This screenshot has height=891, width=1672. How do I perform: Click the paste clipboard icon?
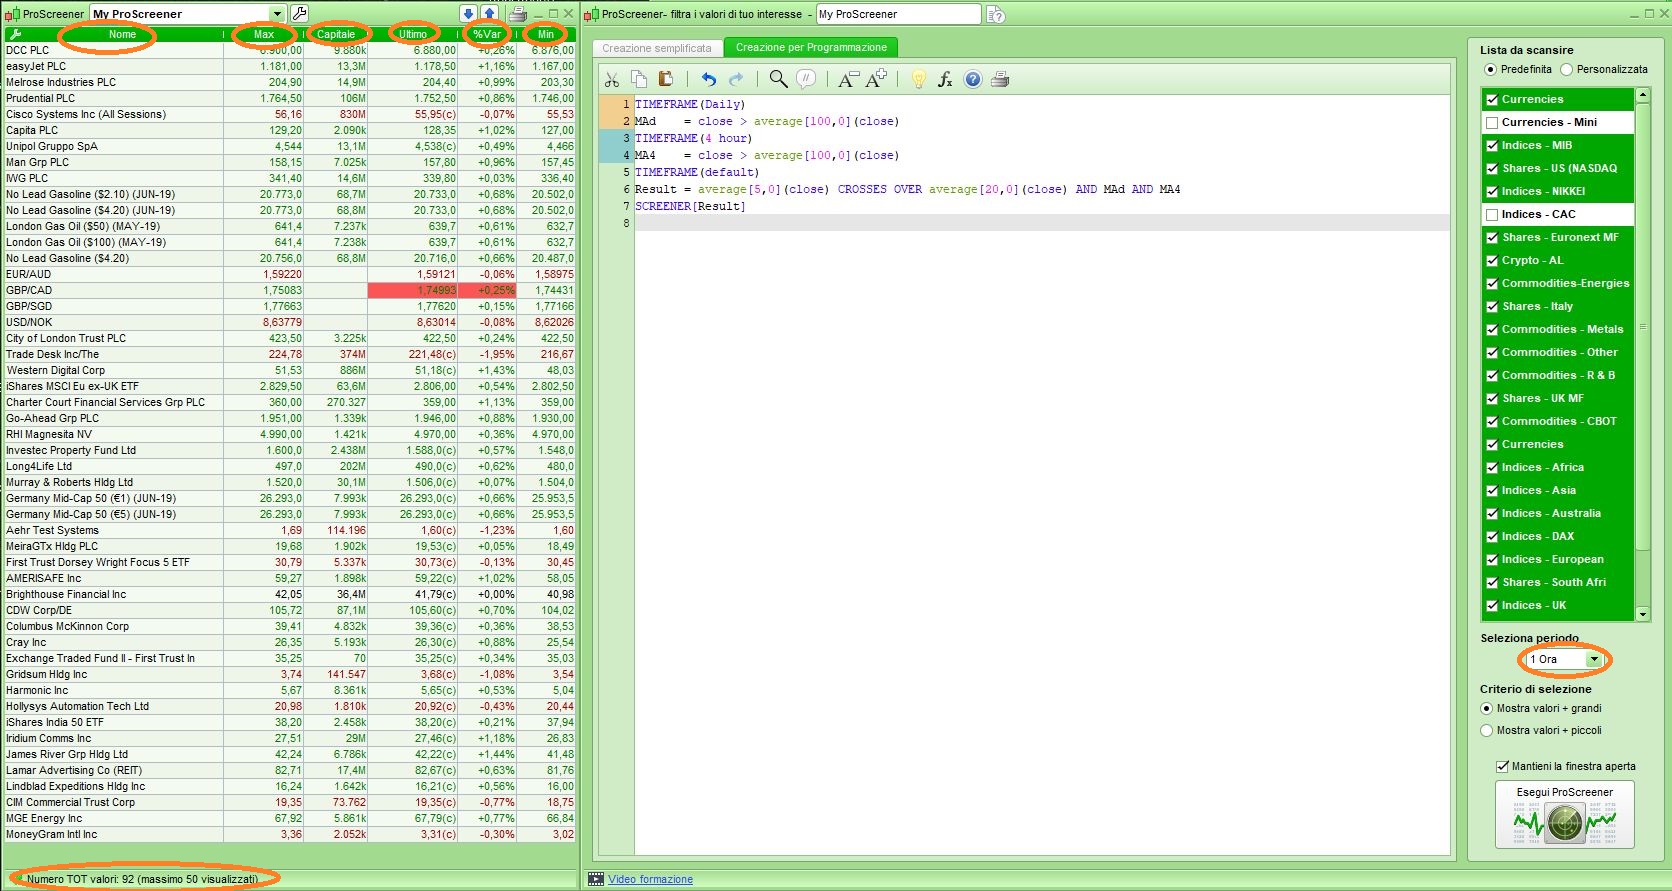click(665, 80)
